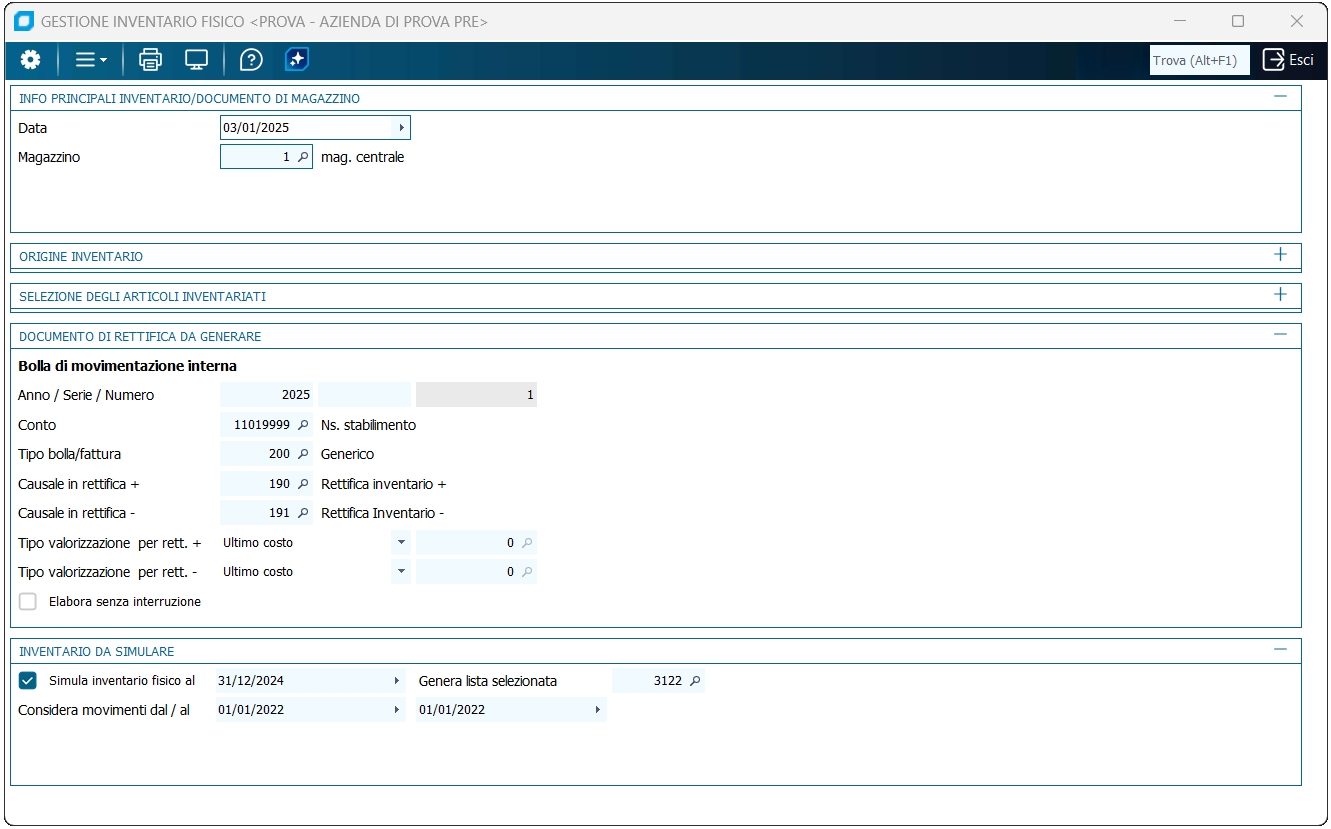Uncheck Simula inventario fisico al
This screenshot has height=829, width=1331.
click(x=28, y=681)
